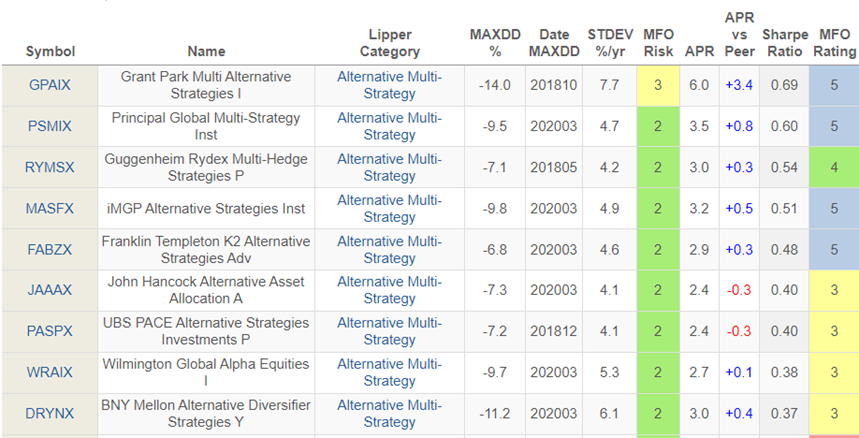The height and width of the screenshot is (438, 859).
Task: Click the MFO Rating column header
Action: [835, 42]
